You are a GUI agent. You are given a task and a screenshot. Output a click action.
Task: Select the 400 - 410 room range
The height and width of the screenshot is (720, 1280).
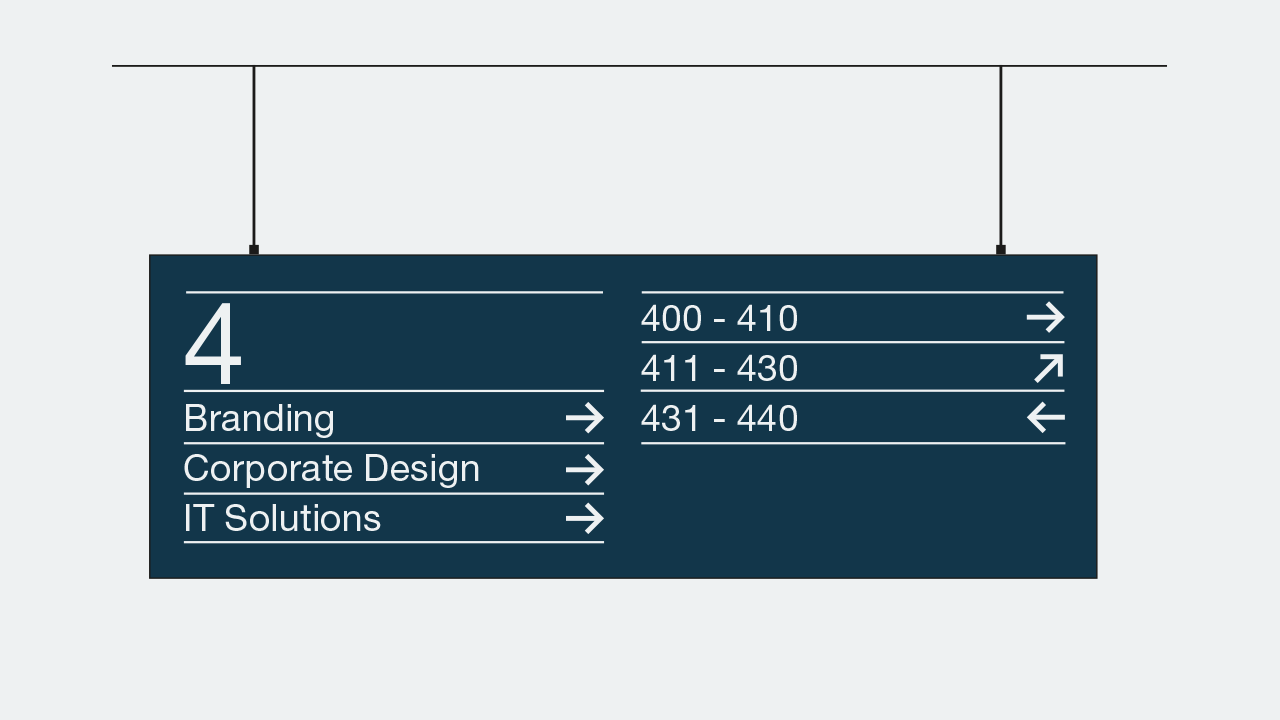[x=720, y=319]
